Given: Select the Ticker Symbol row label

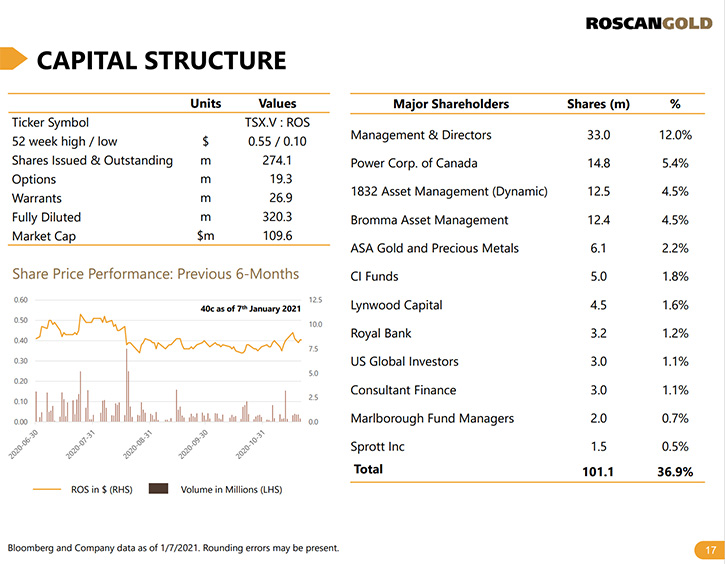Looking at the screenshot, I should click(50, 123).
